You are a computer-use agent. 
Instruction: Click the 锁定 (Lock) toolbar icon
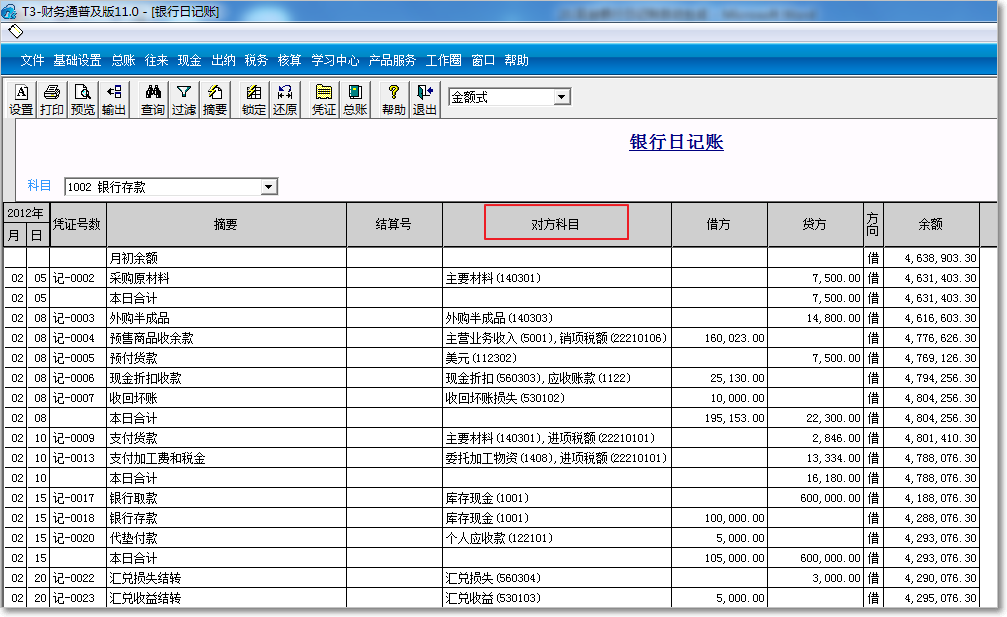pos(254,100)
